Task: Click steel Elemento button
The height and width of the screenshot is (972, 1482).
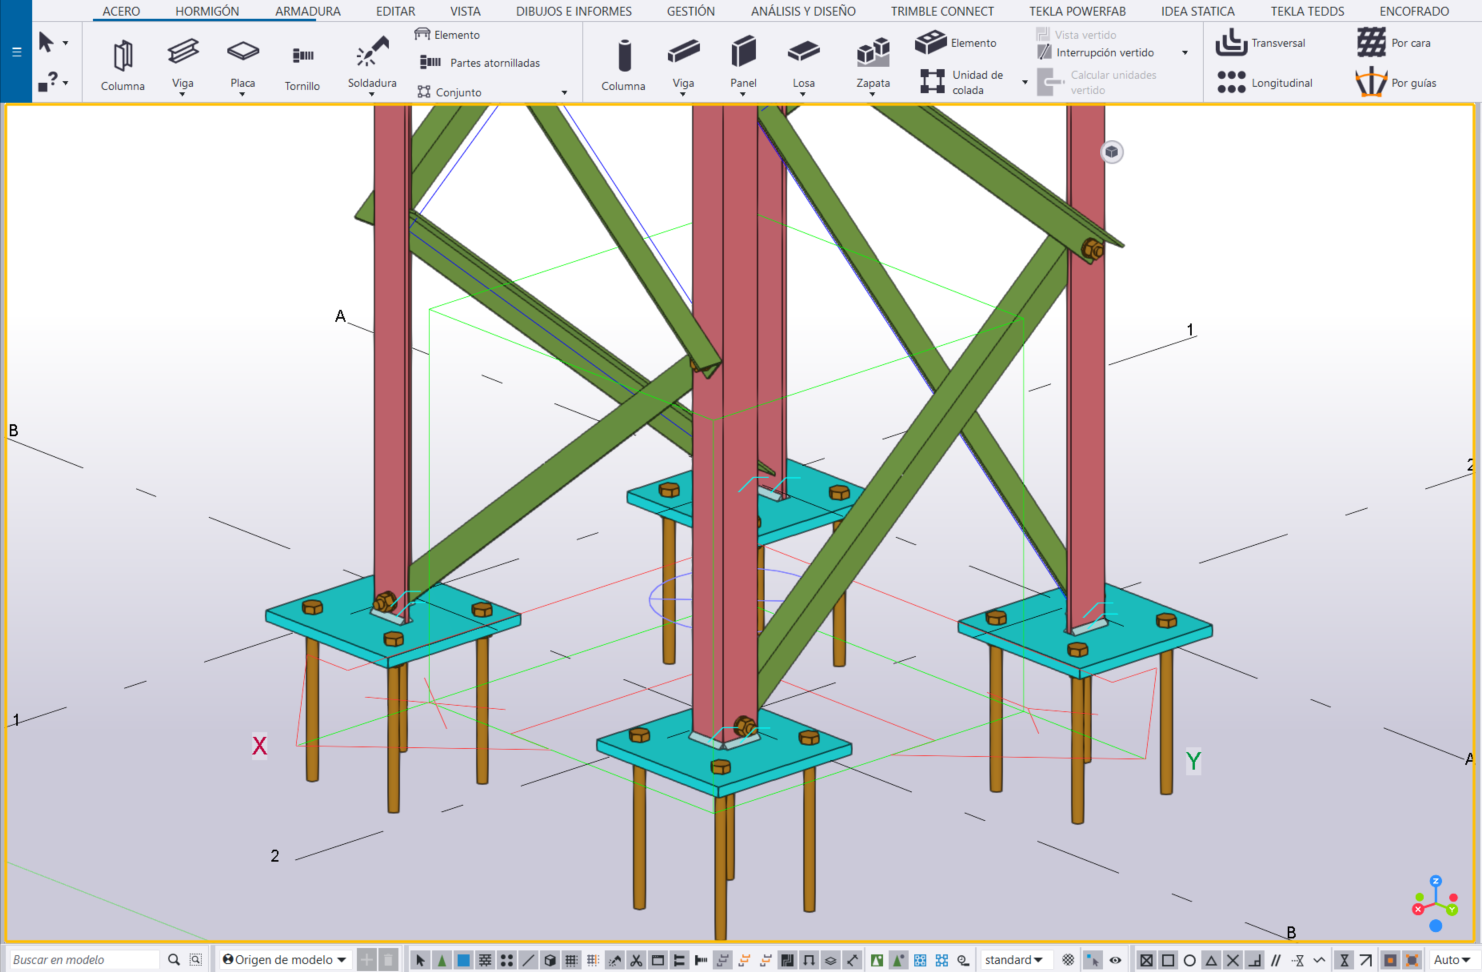Action: 447,35
